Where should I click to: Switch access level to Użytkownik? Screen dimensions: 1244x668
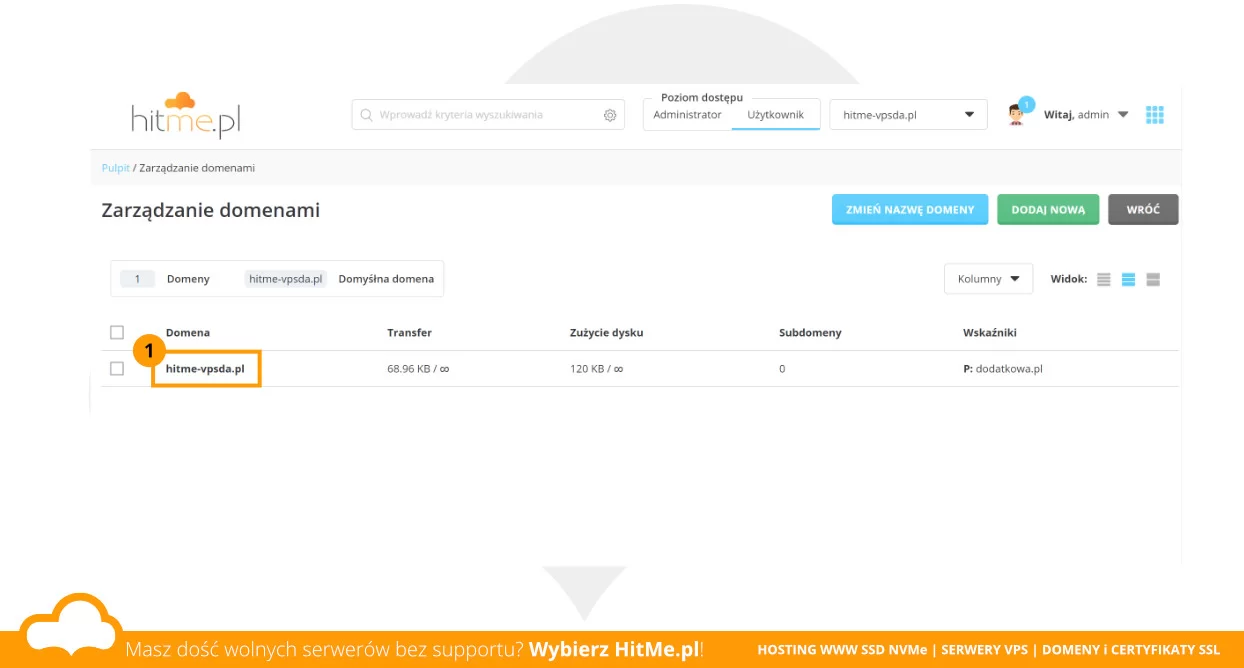pos(776,115)
